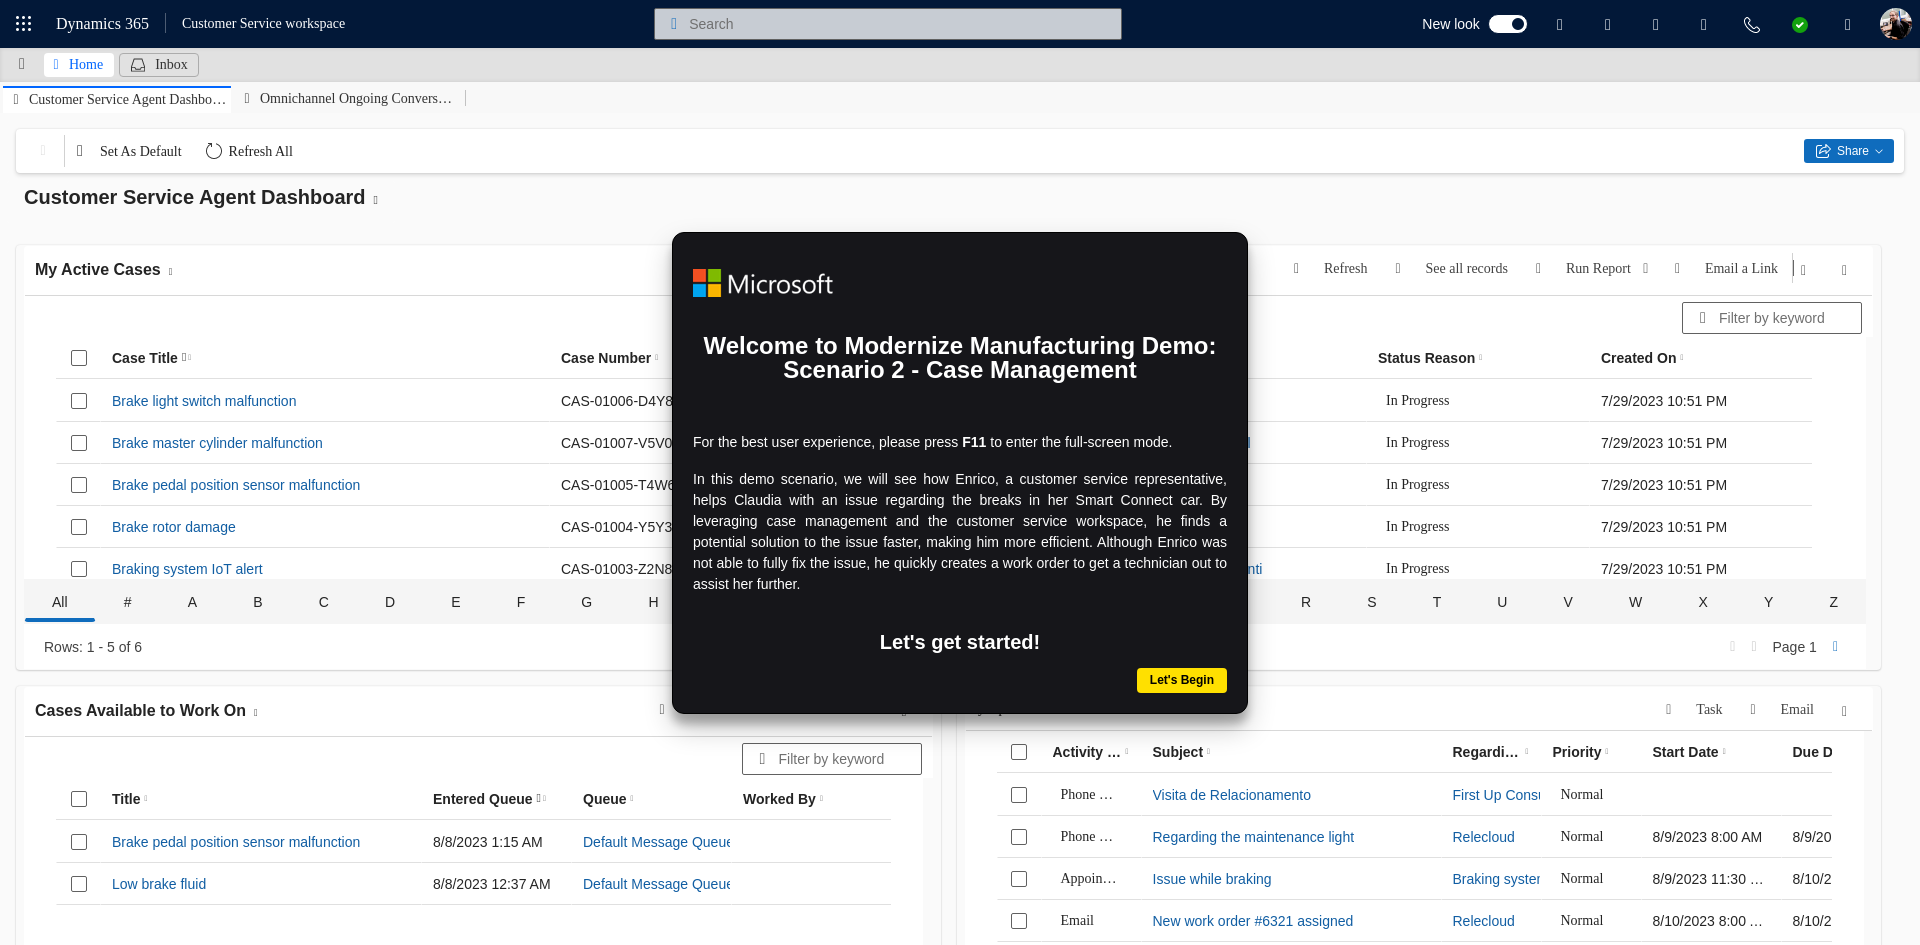The height and width of the screenshot is (945, 1920).
Task: Click the Share button icon
Action: (x=1822, y=151)
